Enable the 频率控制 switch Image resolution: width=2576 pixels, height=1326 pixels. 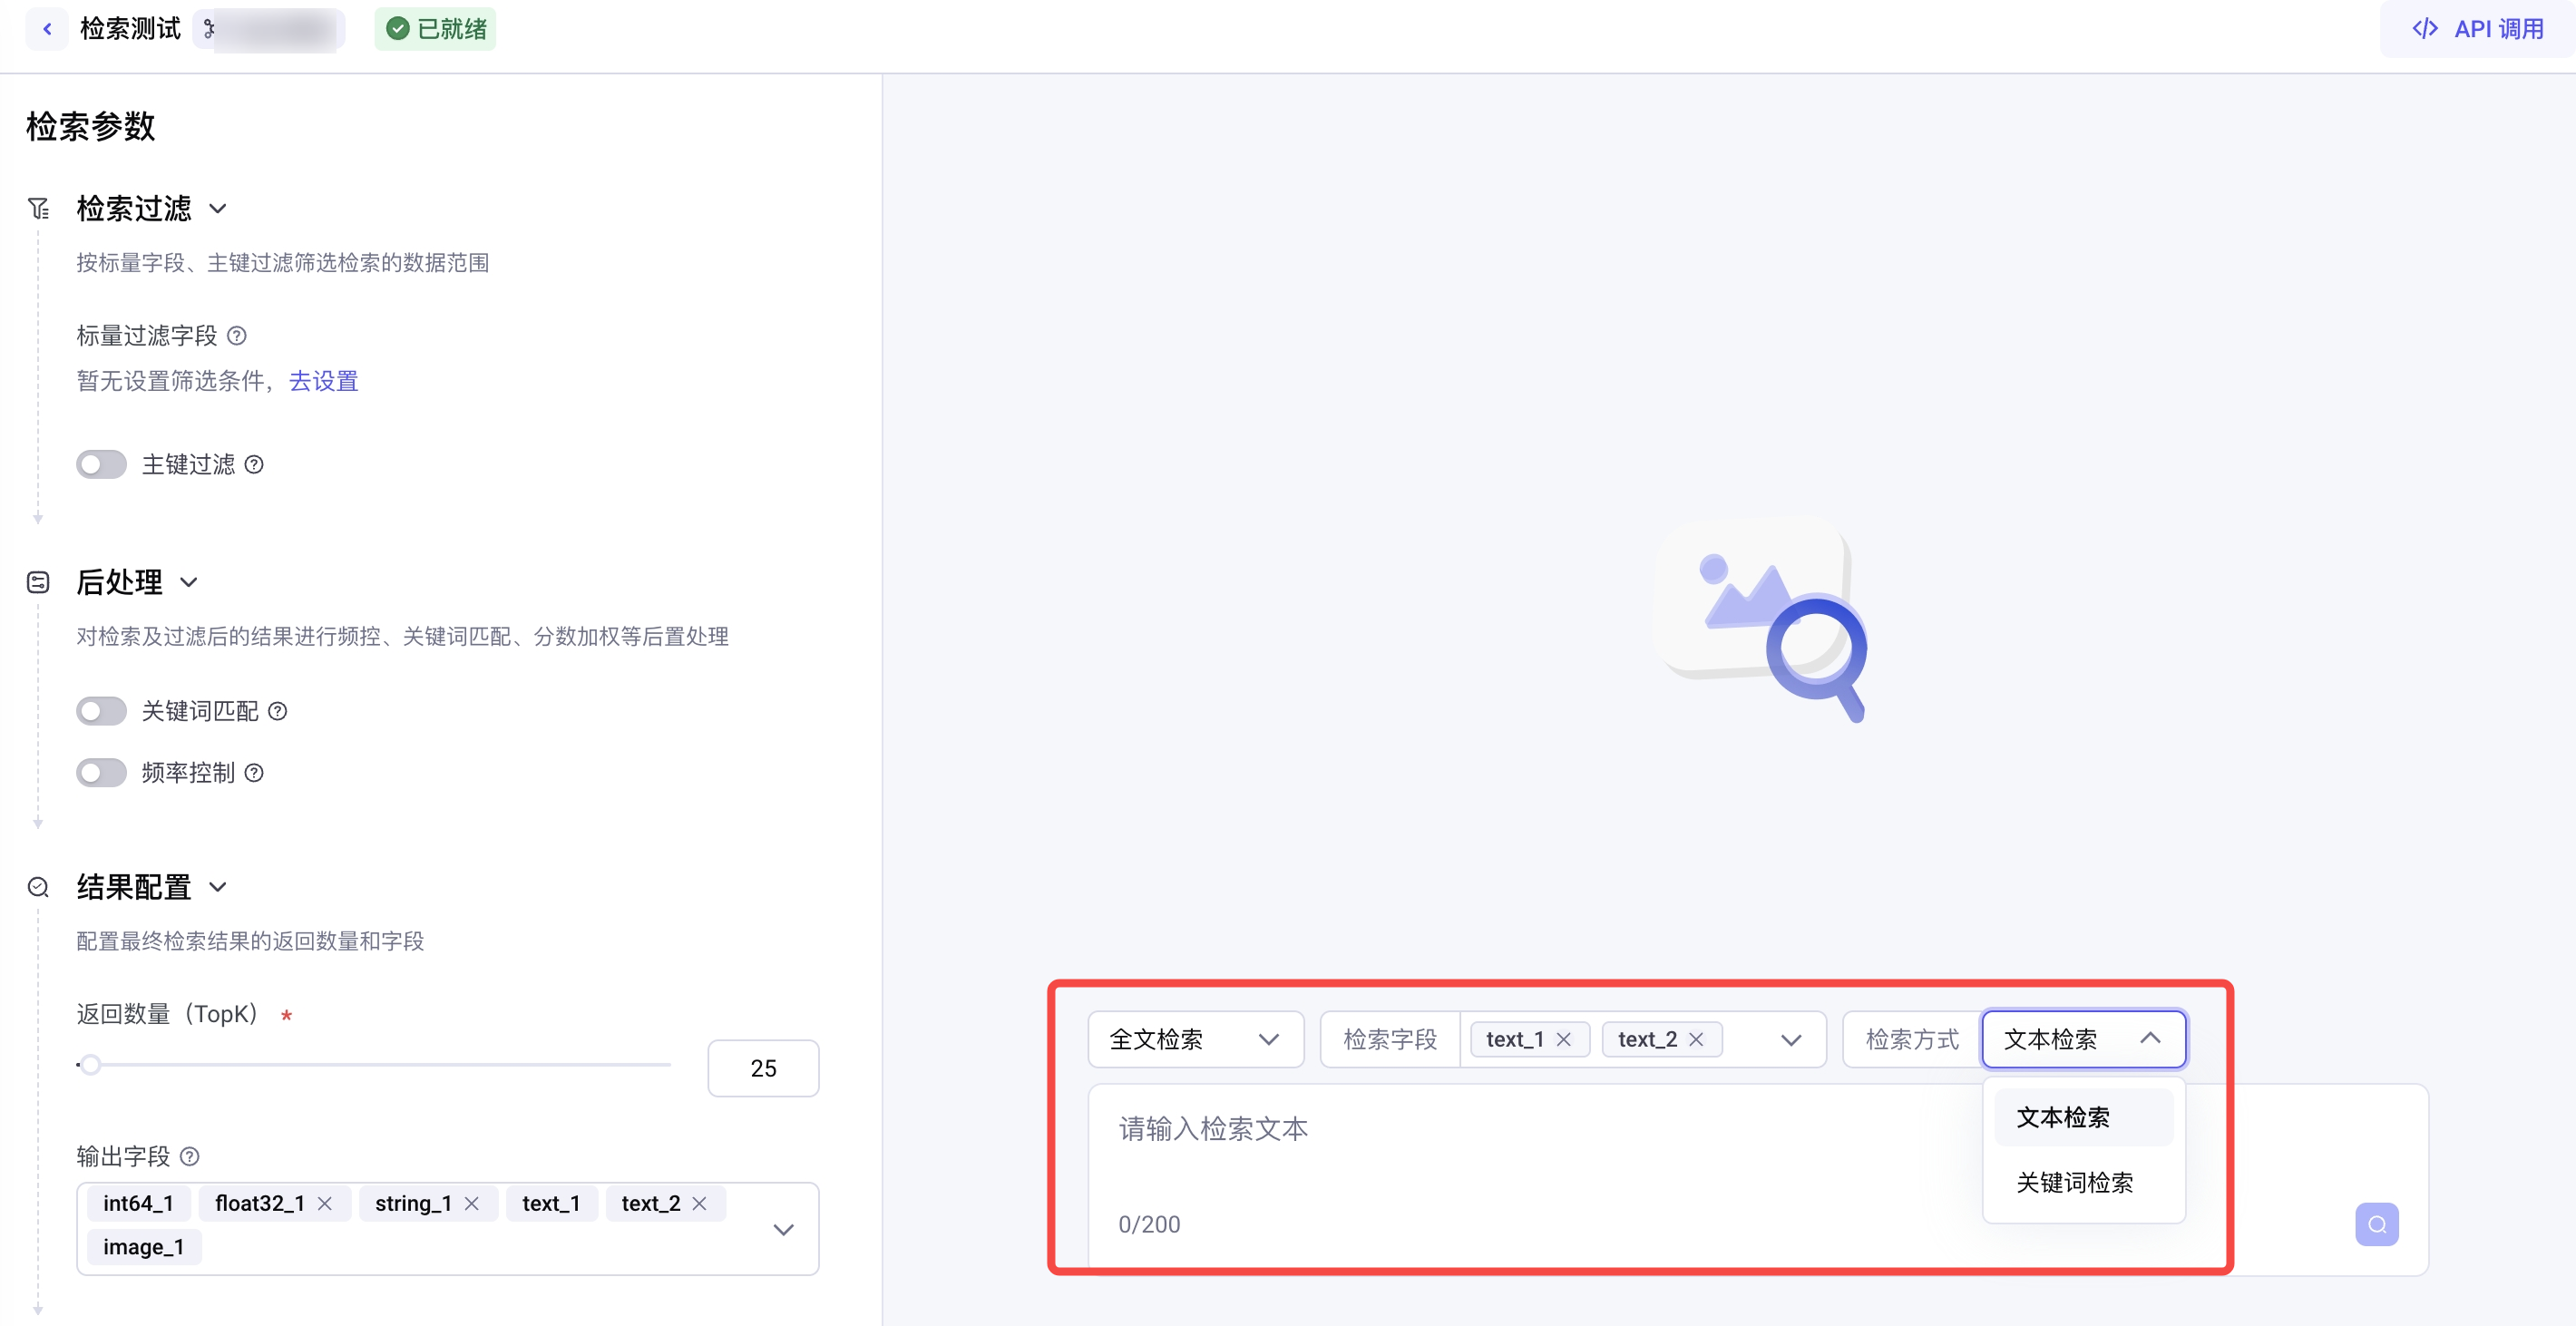coord(101,773)
